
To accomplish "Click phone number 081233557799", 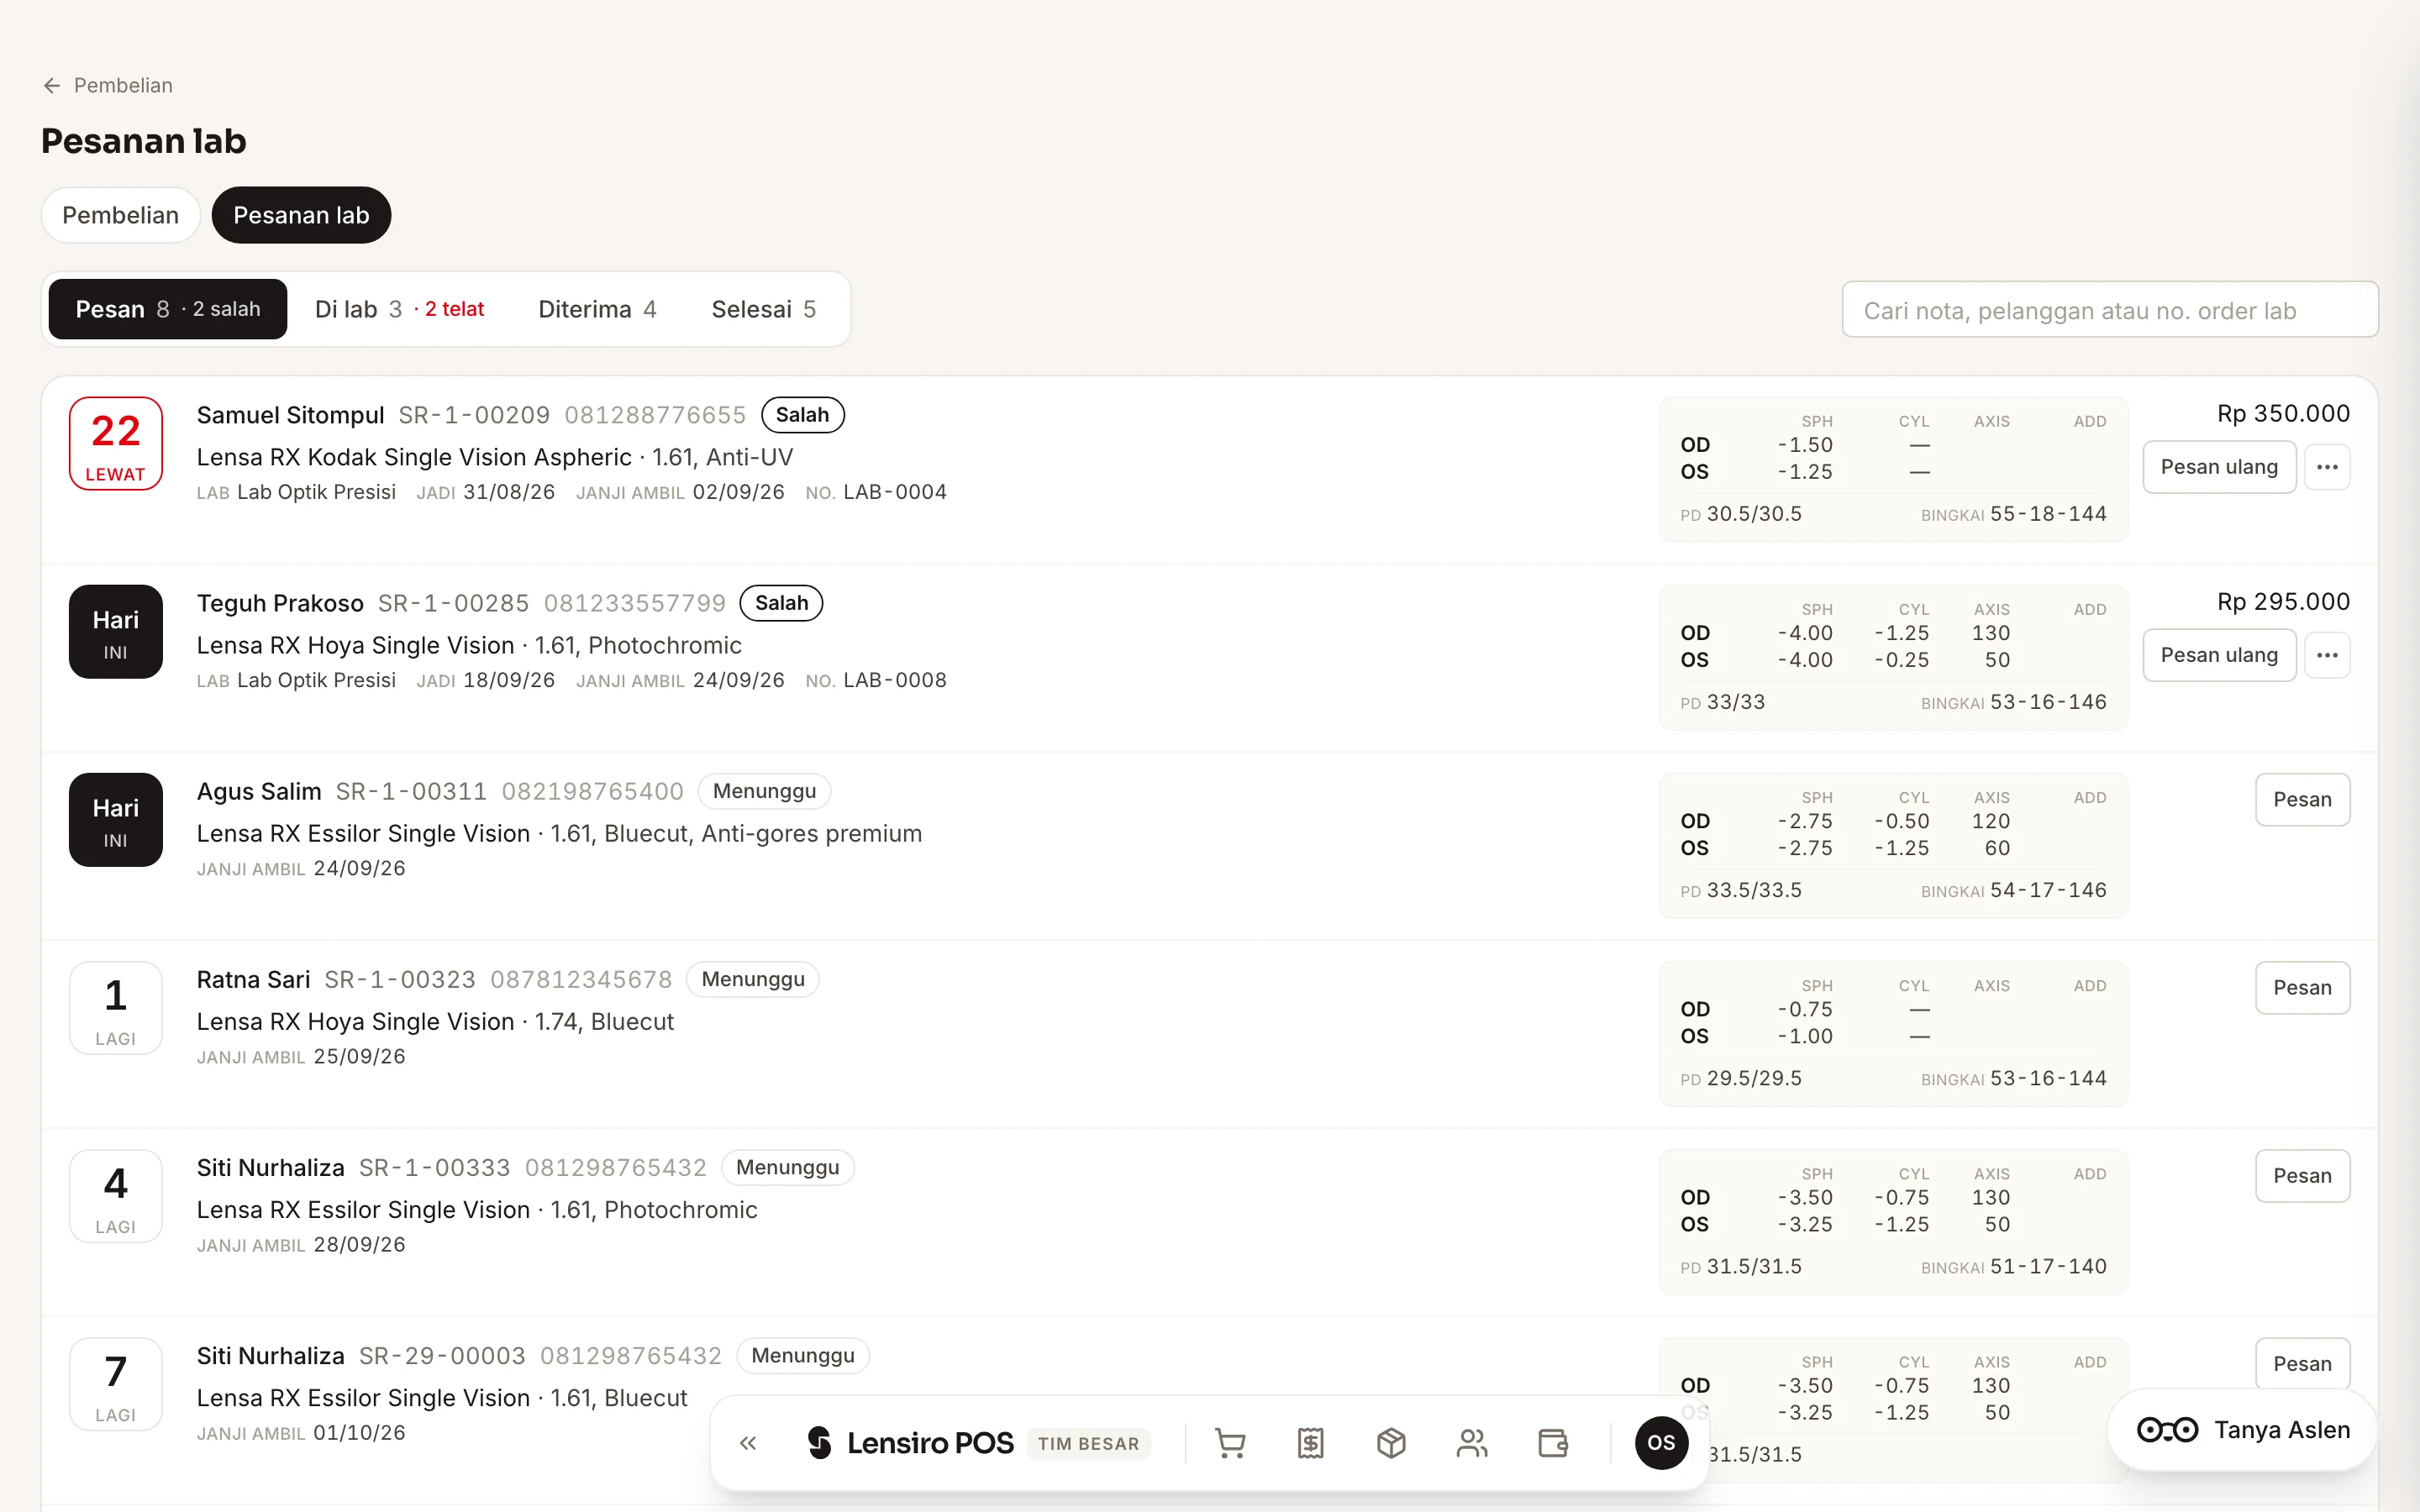I will coord(635,603).
